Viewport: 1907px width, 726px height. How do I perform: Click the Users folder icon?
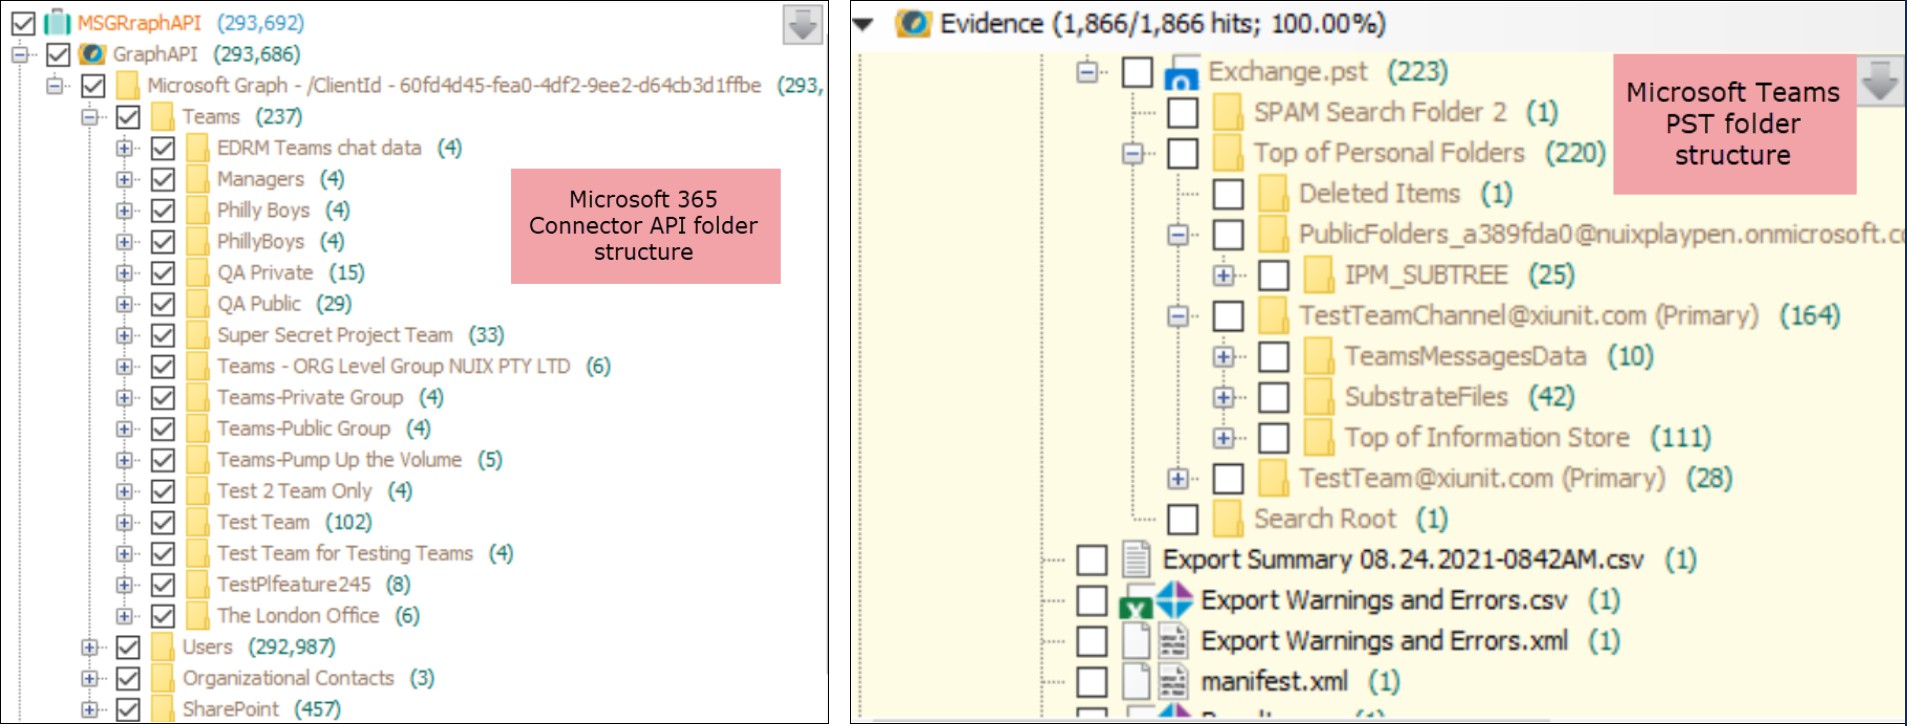tap(163, 647)
